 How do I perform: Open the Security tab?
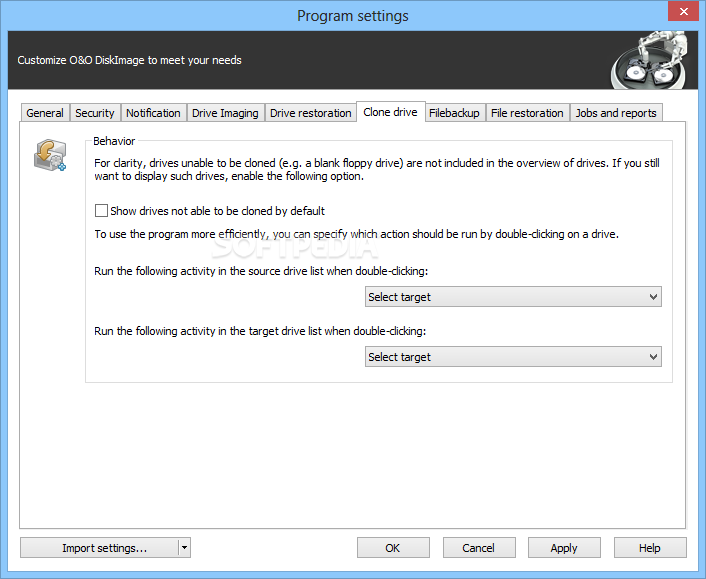pos(95,113)
